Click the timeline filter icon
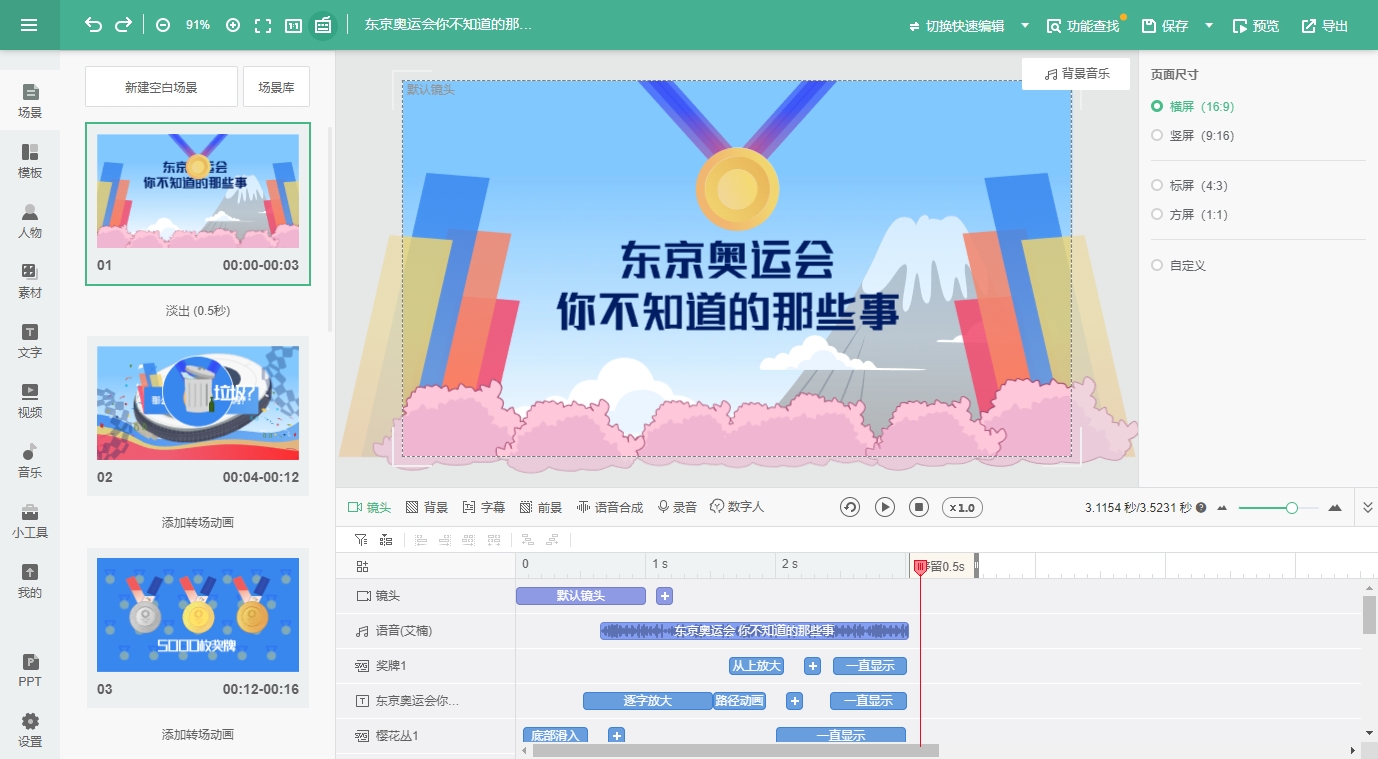The height and width of the screenshot is (759, 1378). pos(361,540)
